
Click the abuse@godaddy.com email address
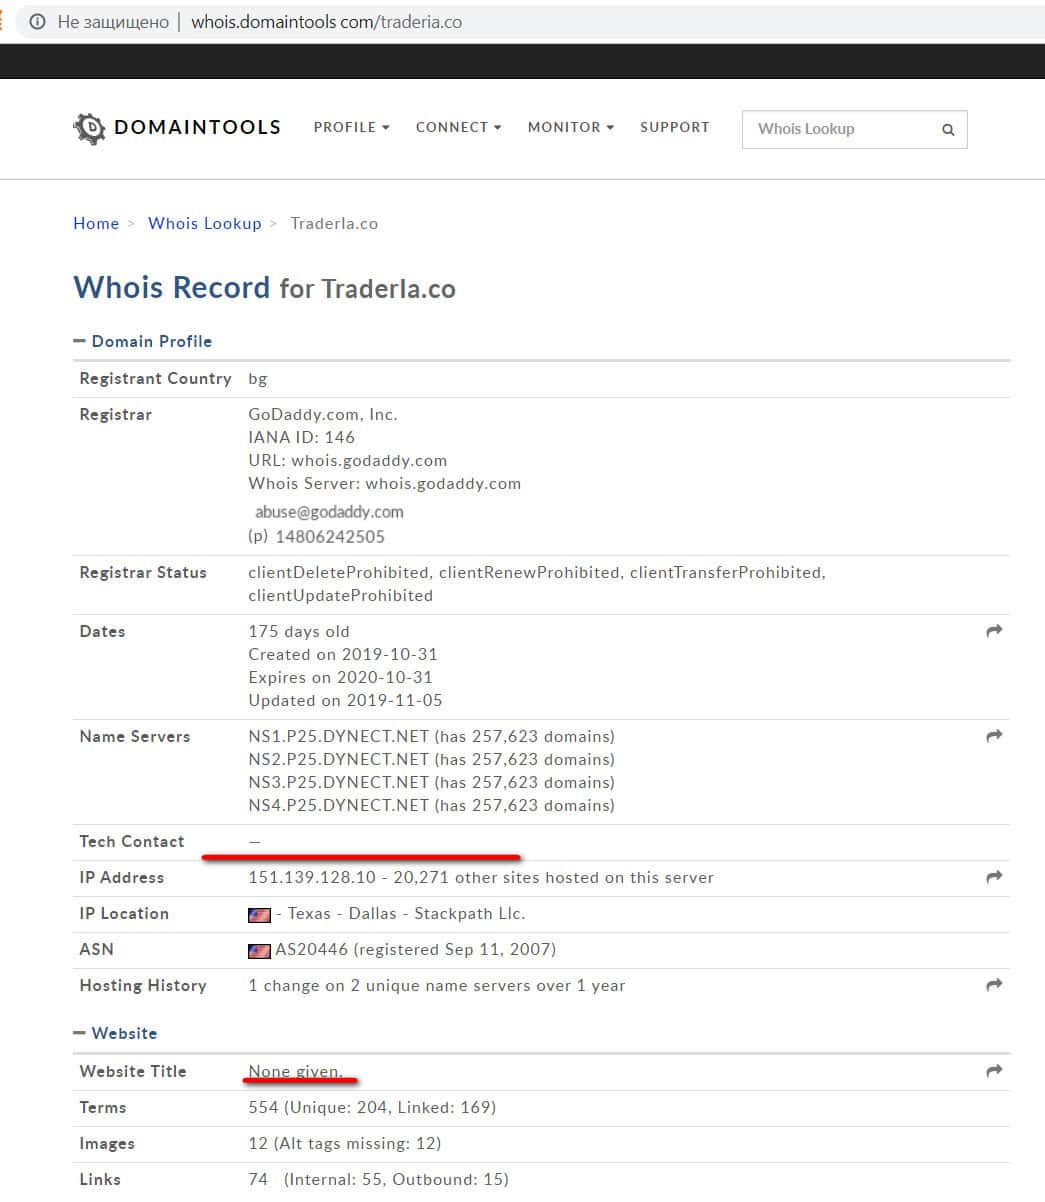pyautogui.click(x=329, y=512)
